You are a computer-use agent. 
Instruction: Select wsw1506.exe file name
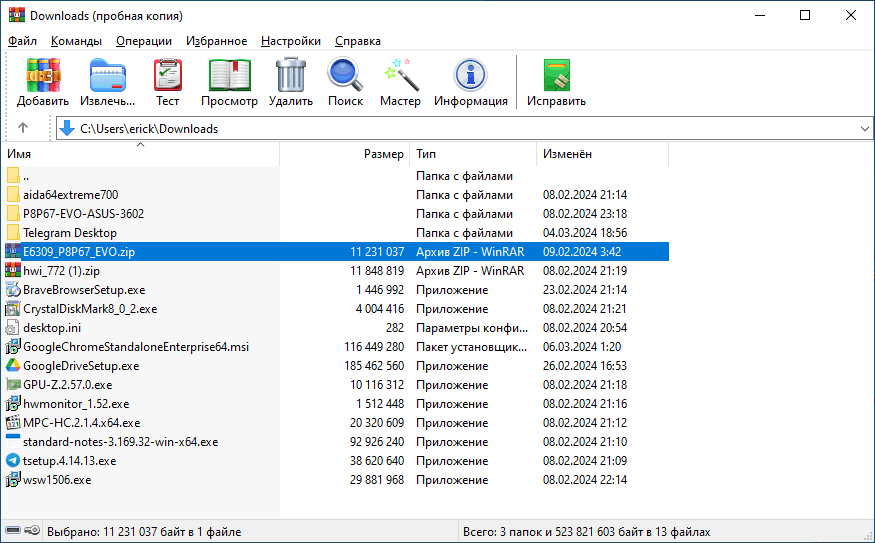click(57, 479)
